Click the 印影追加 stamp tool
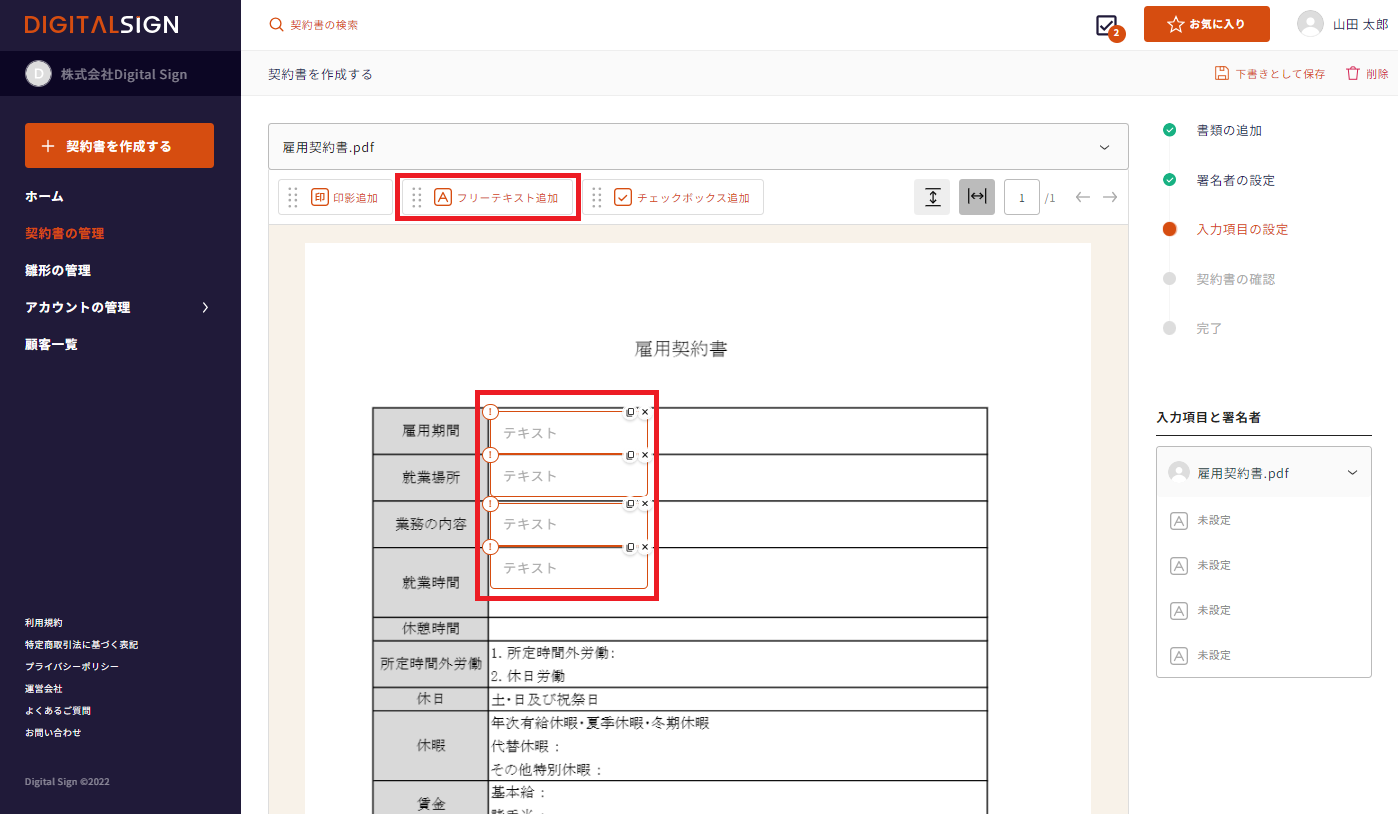 [345, 198]
